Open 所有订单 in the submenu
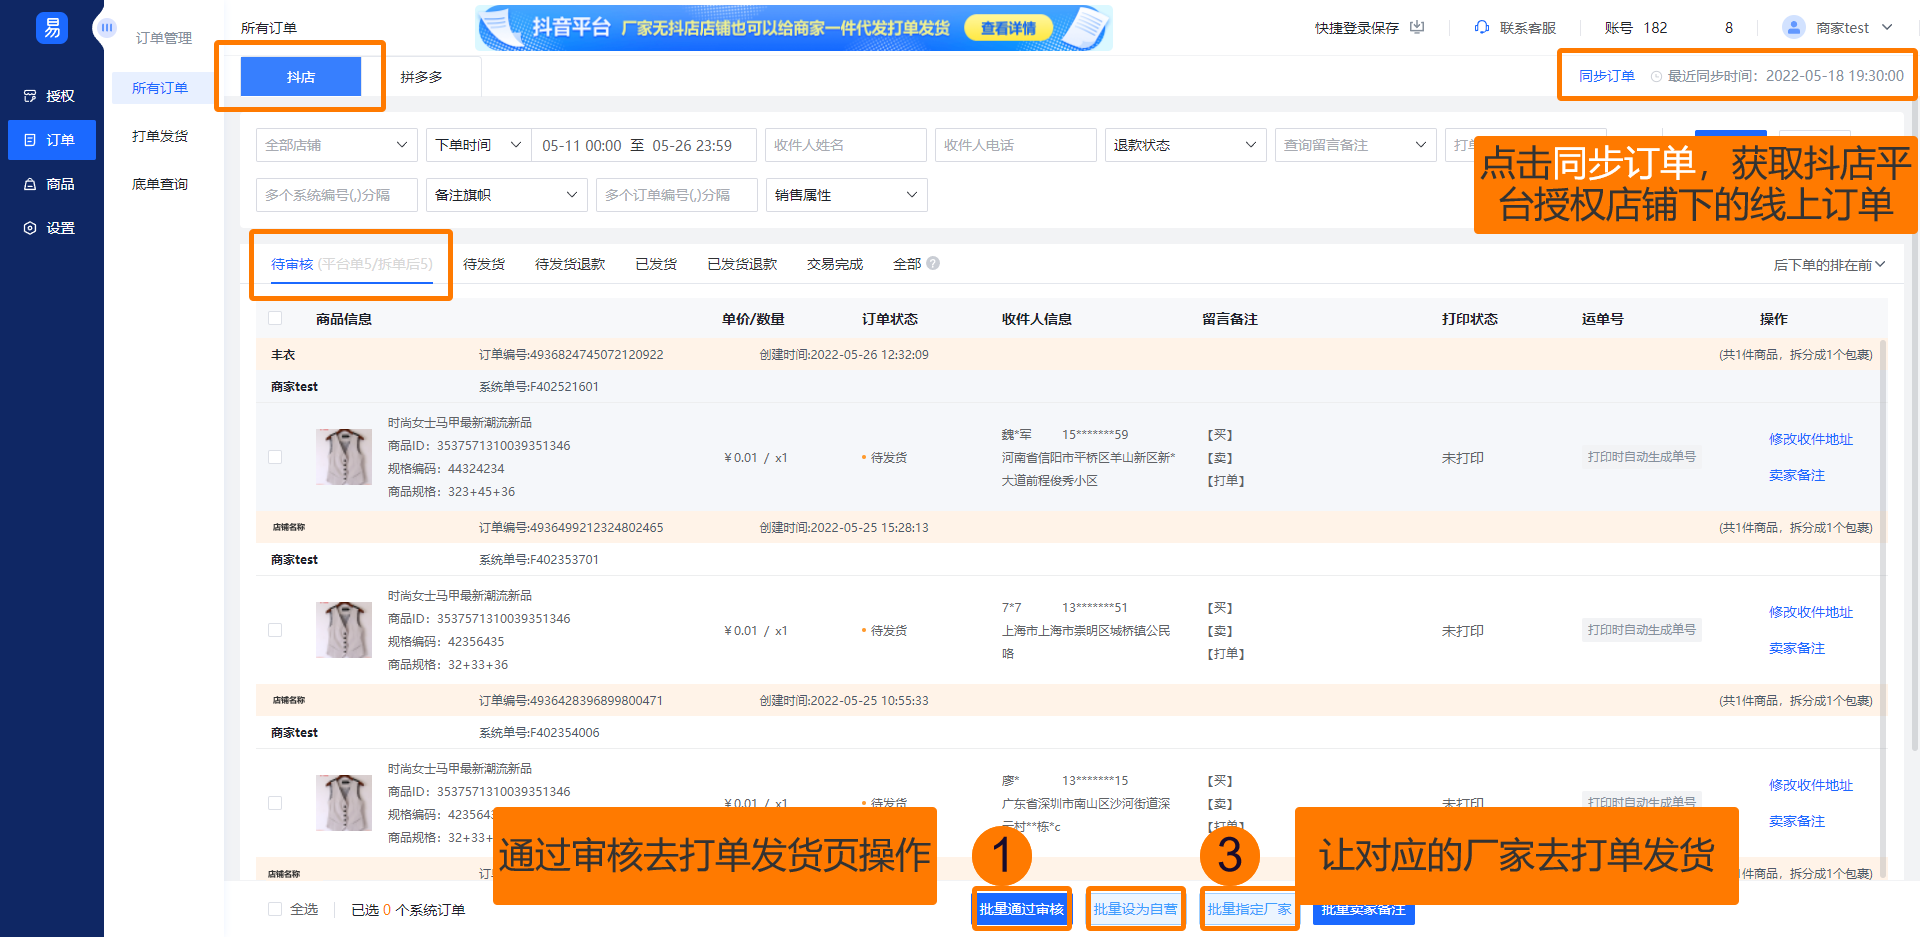 point(160,88)
